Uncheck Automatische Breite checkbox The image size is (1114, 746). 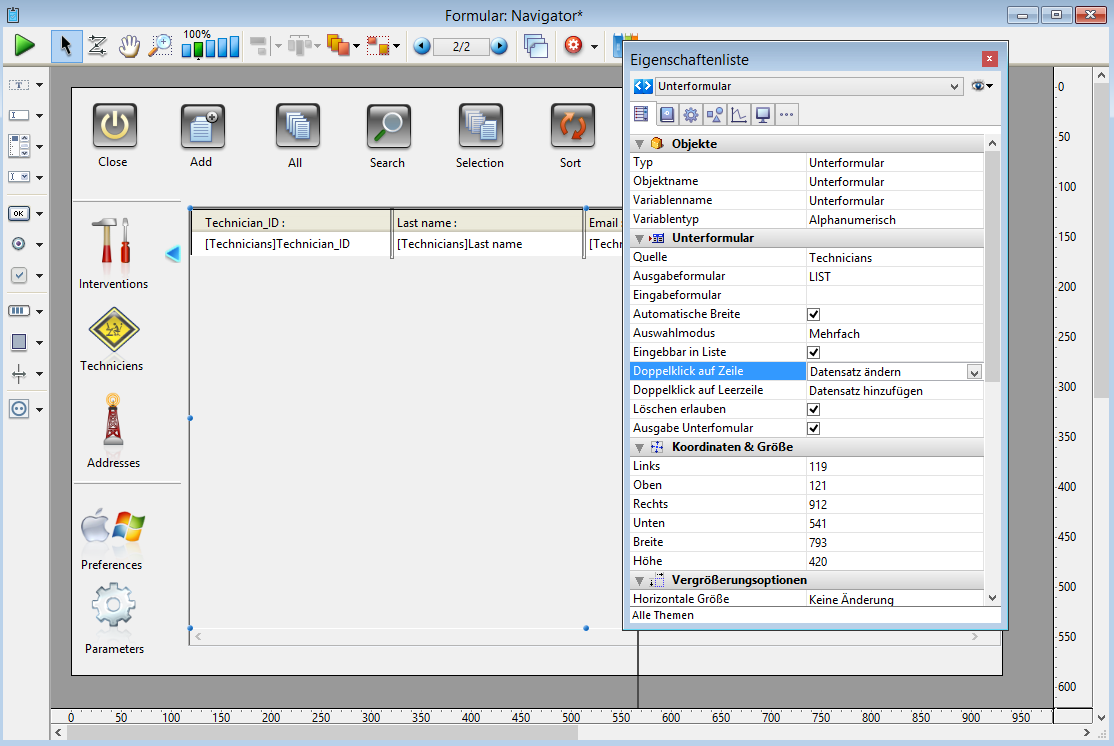pyautogui.click(x=813, y=315)
